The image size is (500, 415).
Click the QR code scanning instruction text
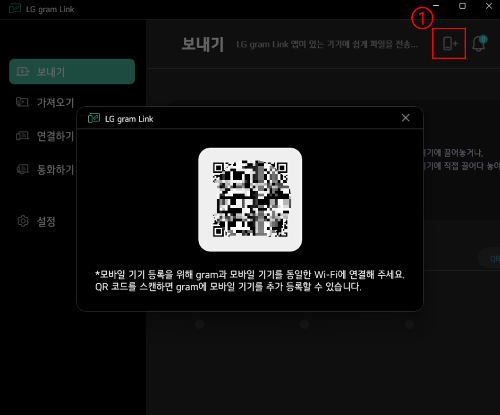[228, 287]
